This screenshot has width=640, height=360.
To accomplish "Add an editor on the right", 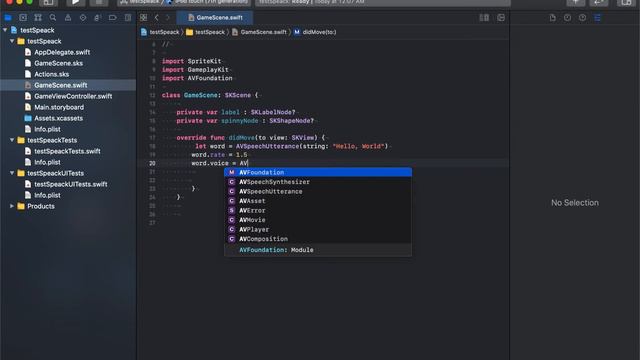I will [501, 18].
